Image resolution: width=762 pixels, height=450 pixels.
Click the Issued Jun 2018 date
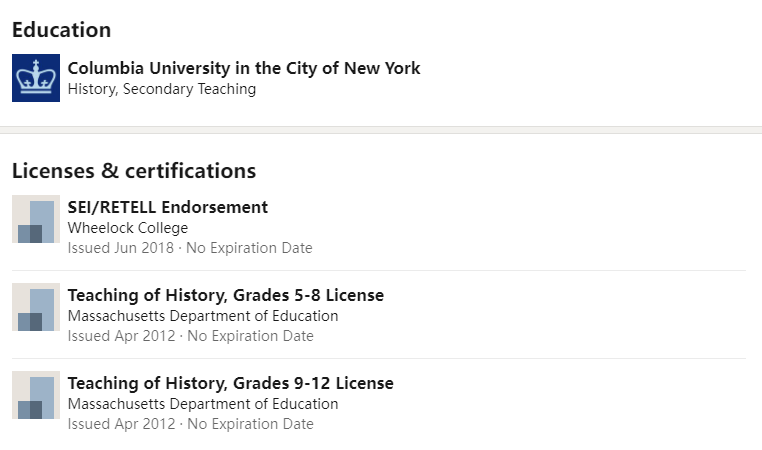[120, 248]
